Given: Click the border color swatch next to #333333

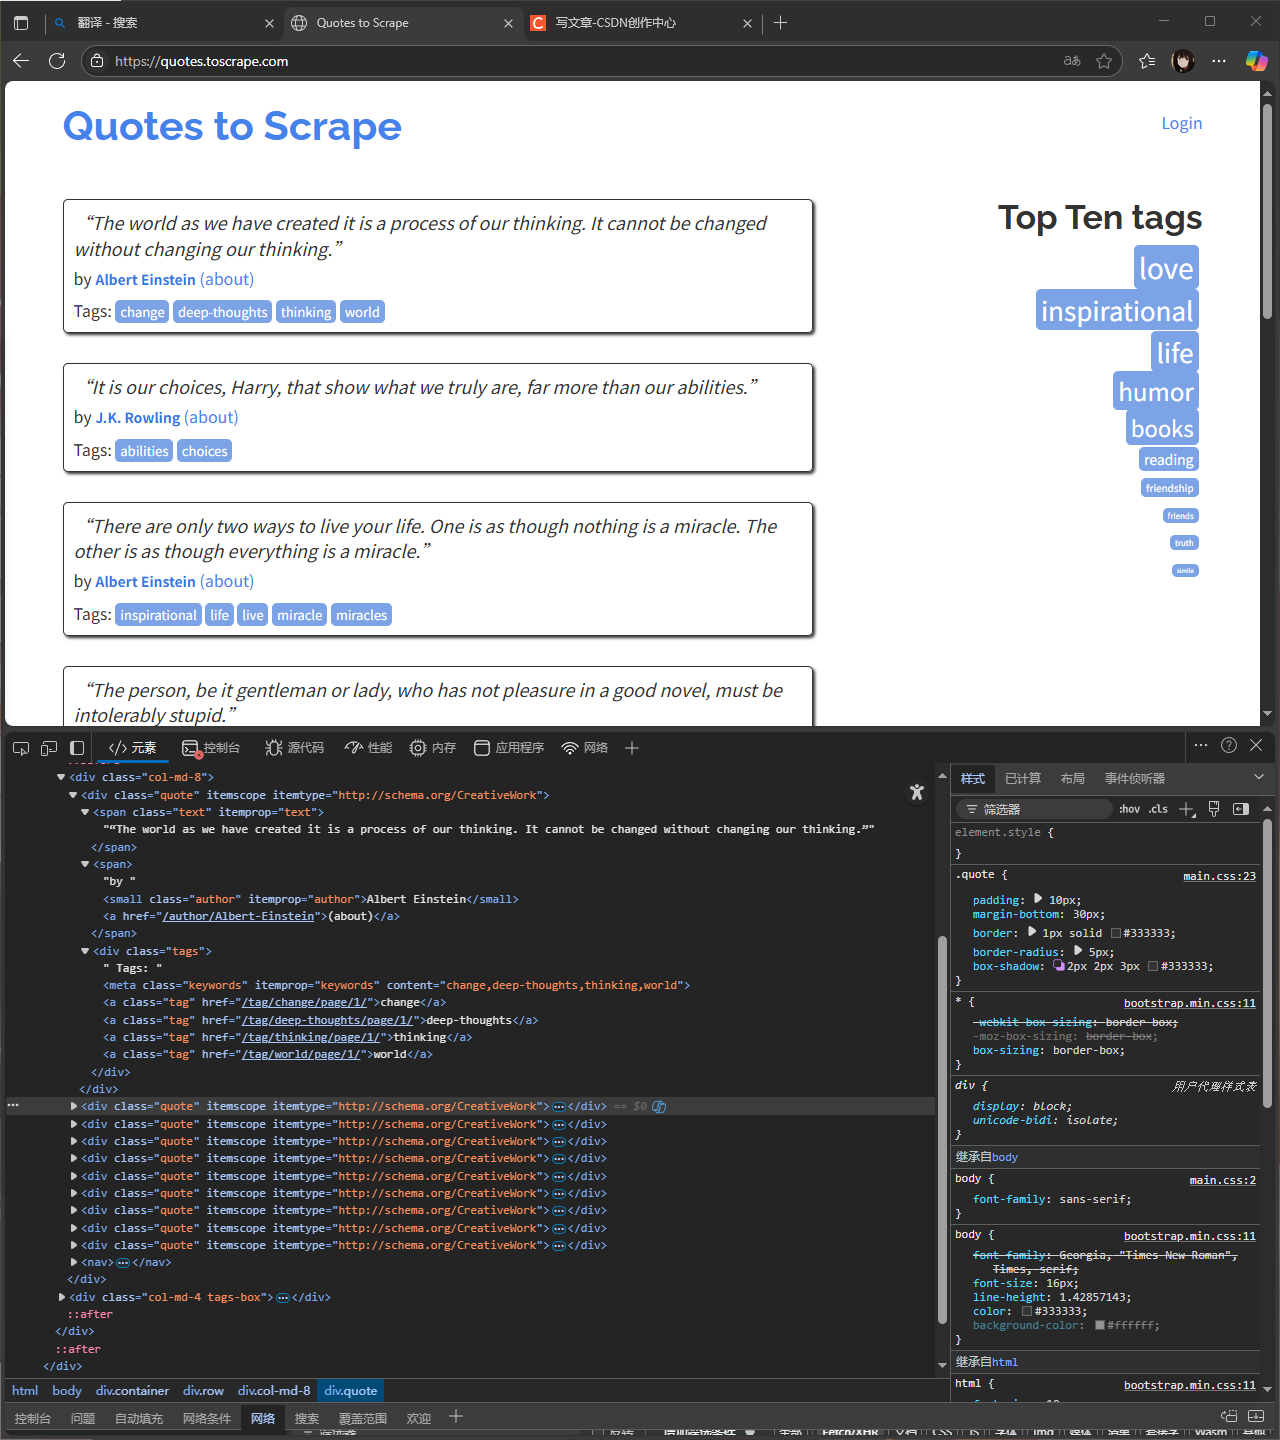Looking at the screenshot, I should click(x=1114, y=932).
